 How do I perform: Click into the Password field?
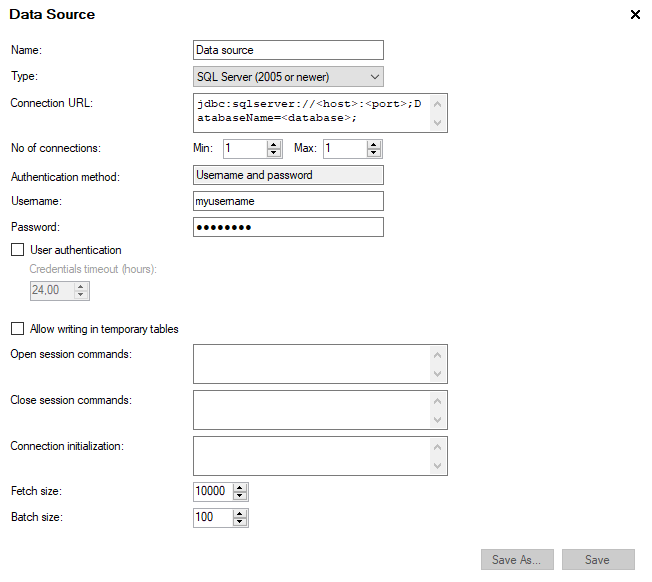288,227
